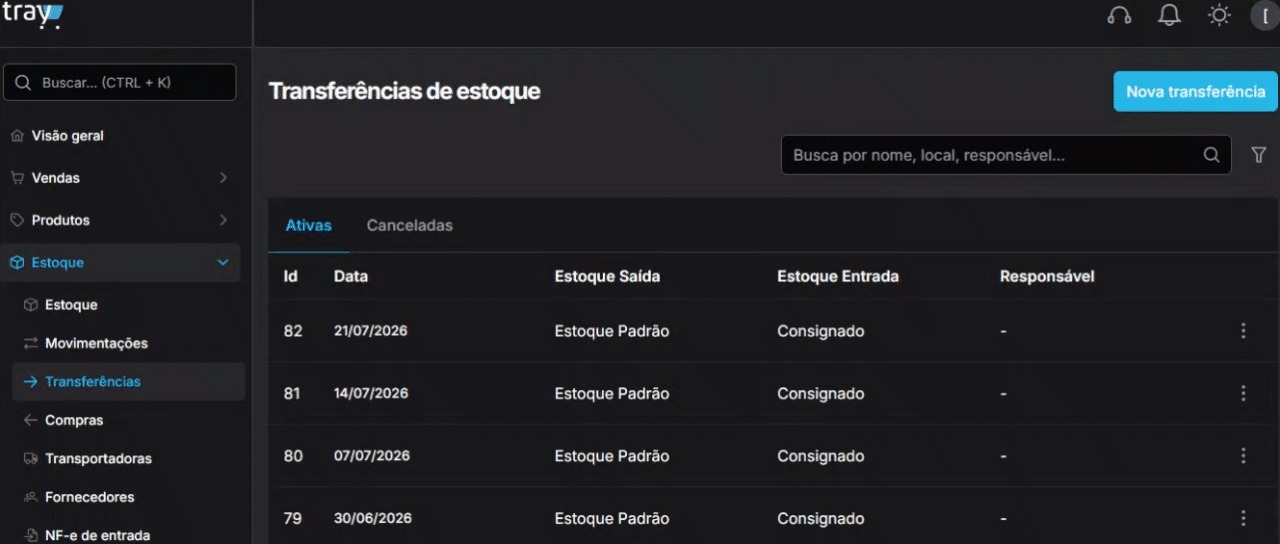Viewport: 1280px width, 544px height.
Task: Open the notifications bell
Action: click(1169, 16)
